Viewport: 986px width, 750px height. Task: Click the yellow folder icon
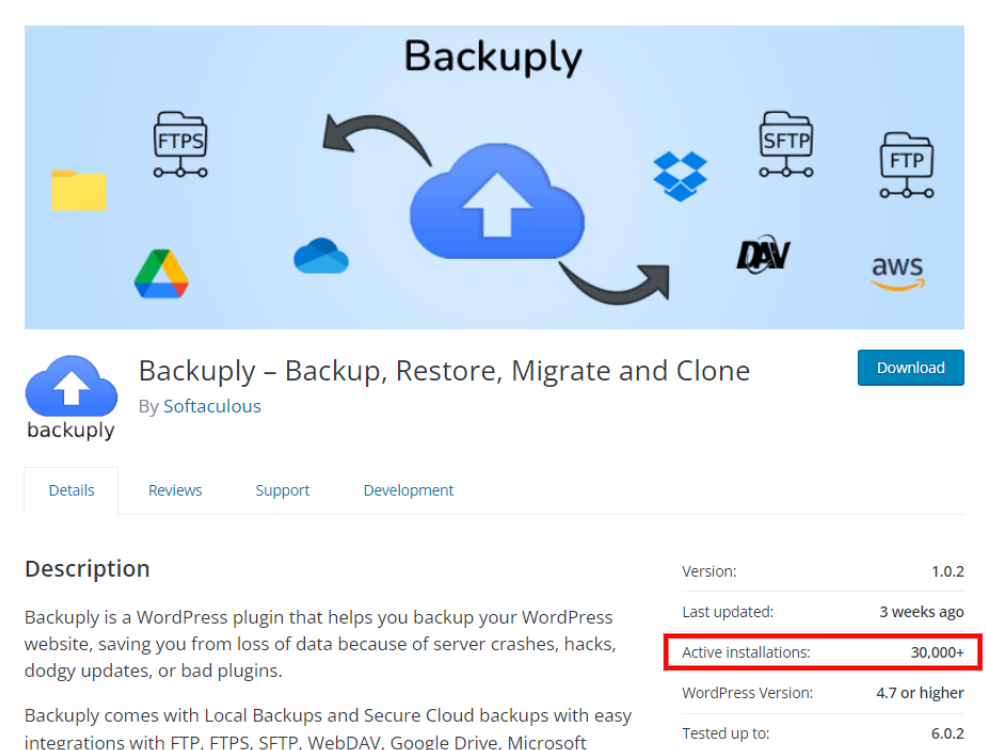pos(78,190)
